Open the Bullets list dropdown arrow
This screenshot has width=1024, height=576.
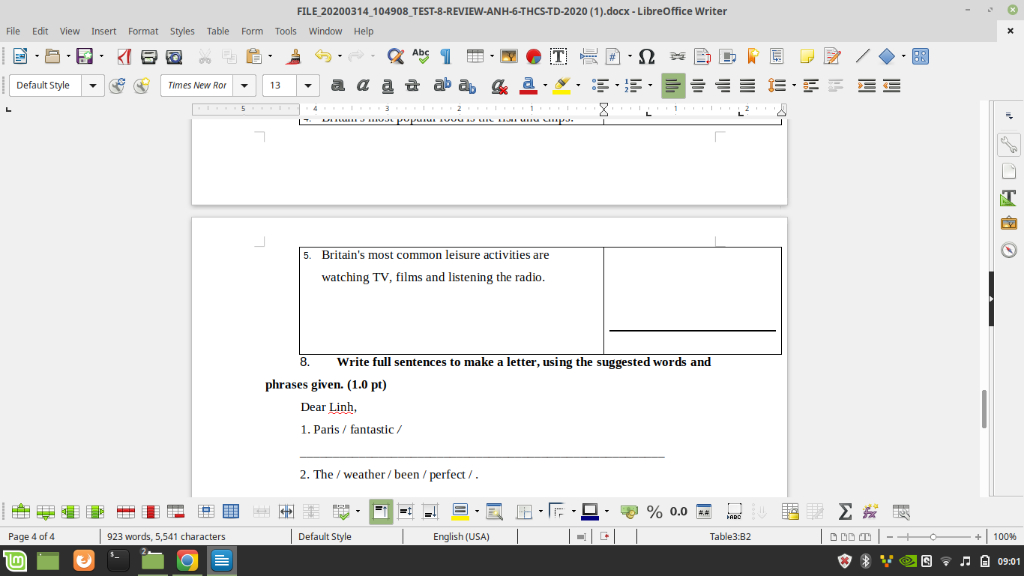(616, 86)
